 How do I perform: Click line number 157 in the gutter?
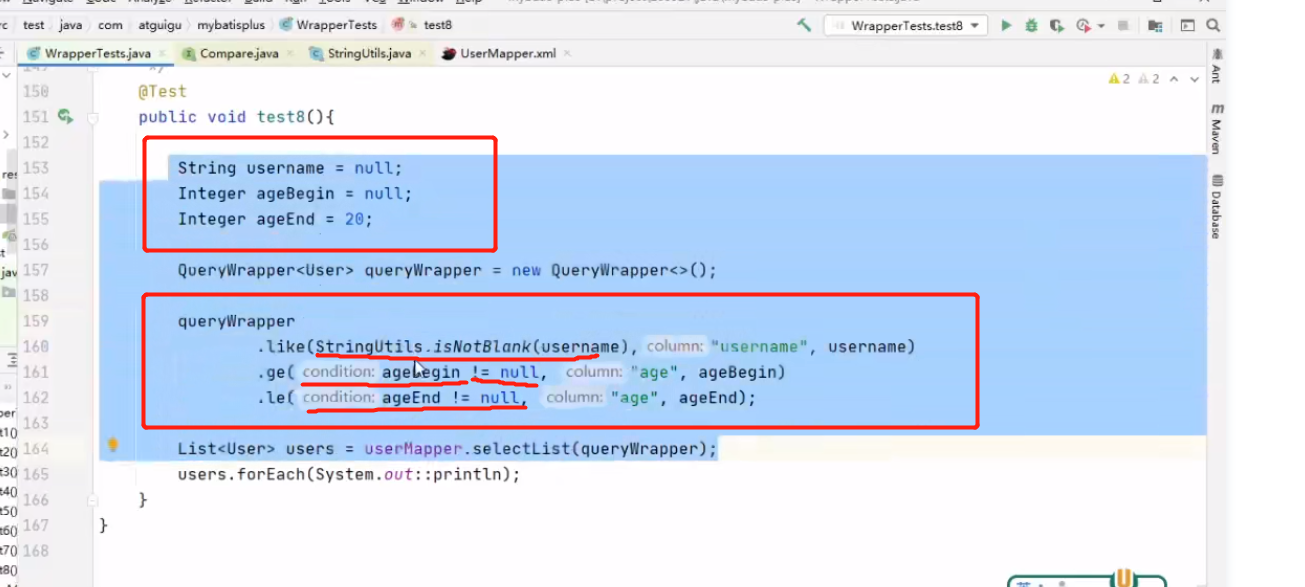pyautogui.click(x=36, y=270)
